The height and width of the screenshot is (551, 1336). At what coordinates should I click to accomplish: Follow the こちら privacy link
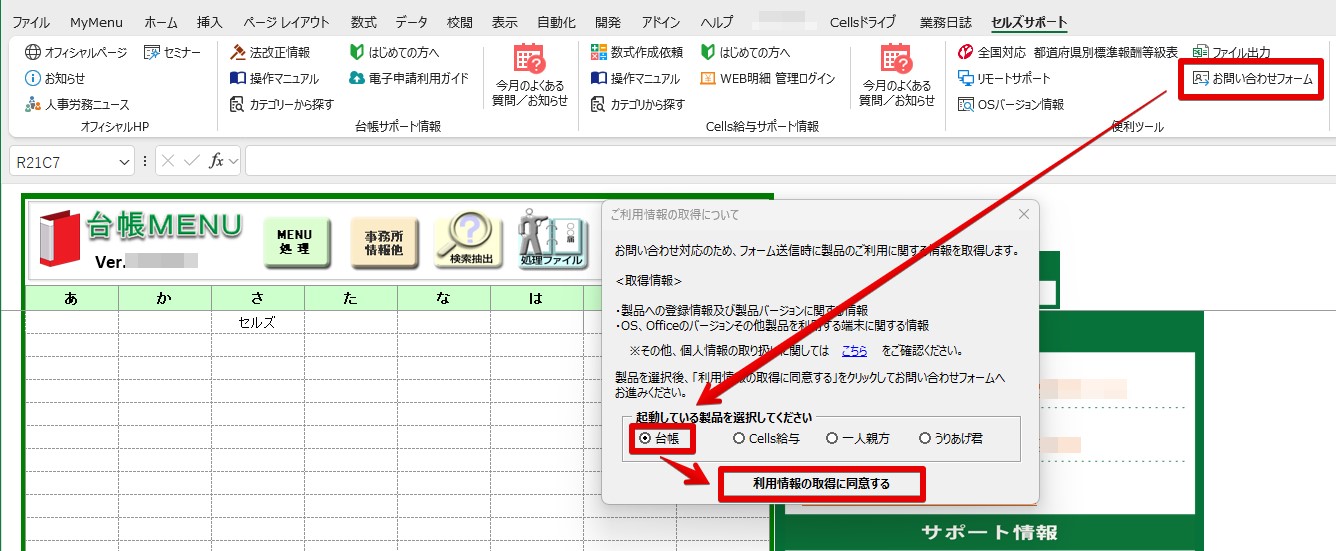tap(854, 351)
